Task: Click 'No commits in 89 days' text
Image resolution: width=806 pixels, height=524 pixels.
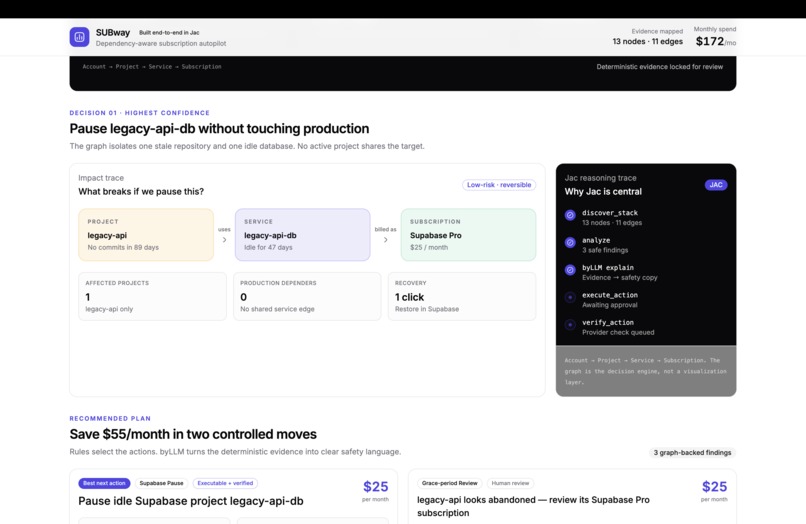Action: coord(123,247)
